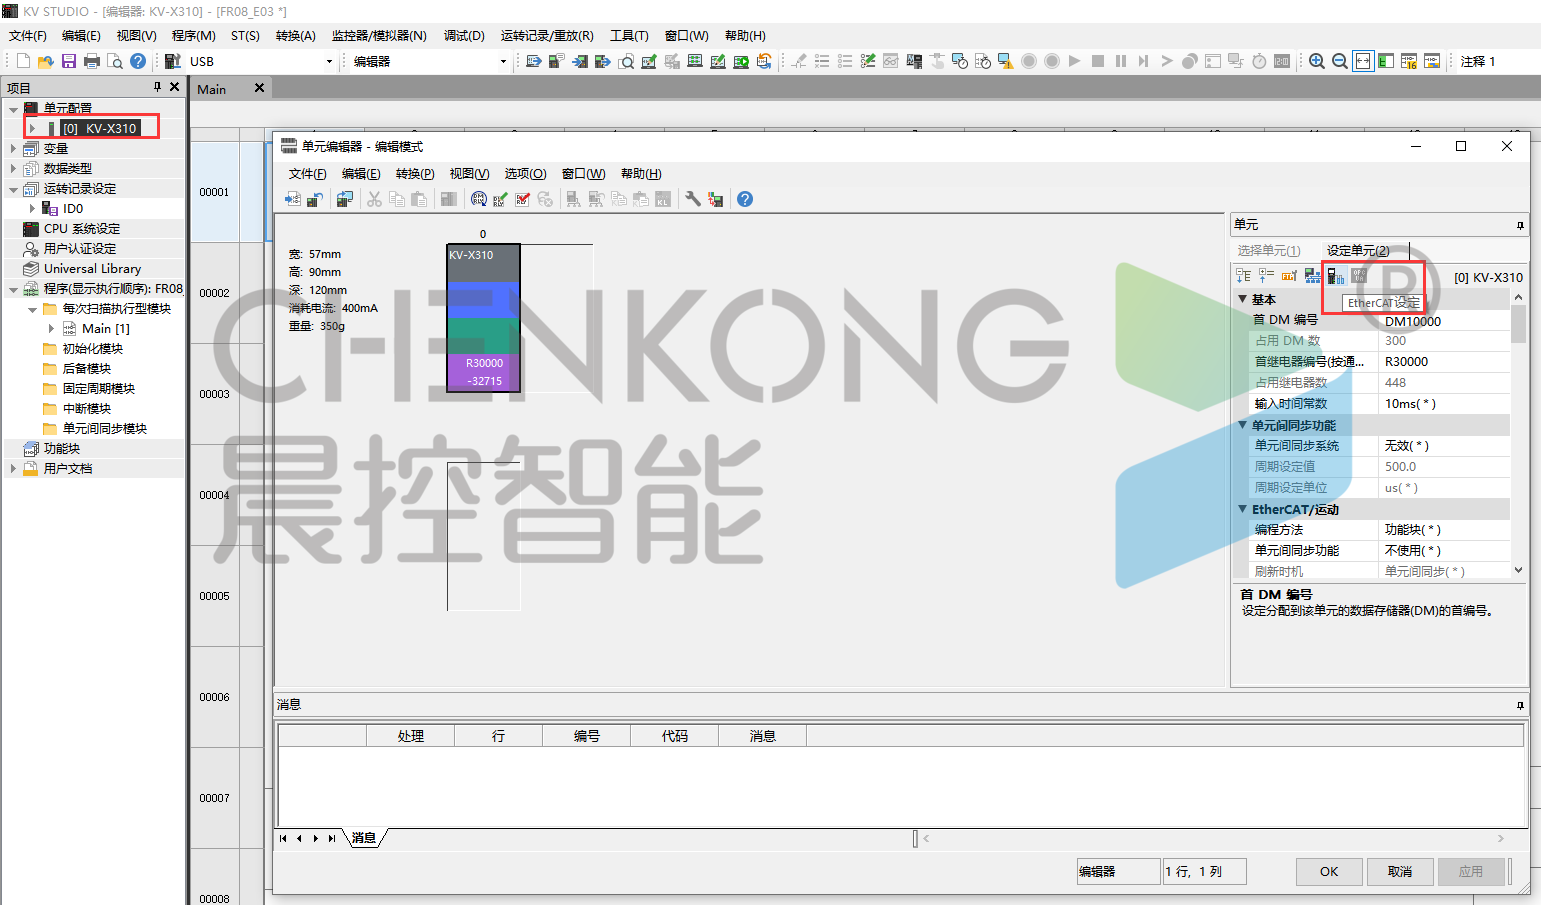Screen dimensions: 1541x905
Task: Click the 消息 sheet tab at bottom
Action: coord(364,838)
